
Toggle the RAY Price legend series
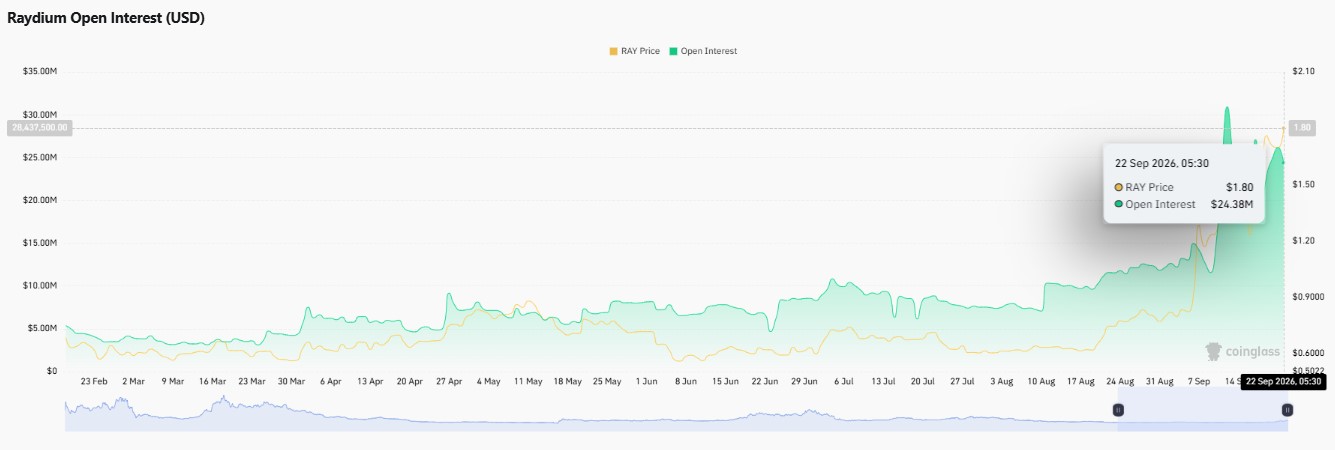pos(634,51)
